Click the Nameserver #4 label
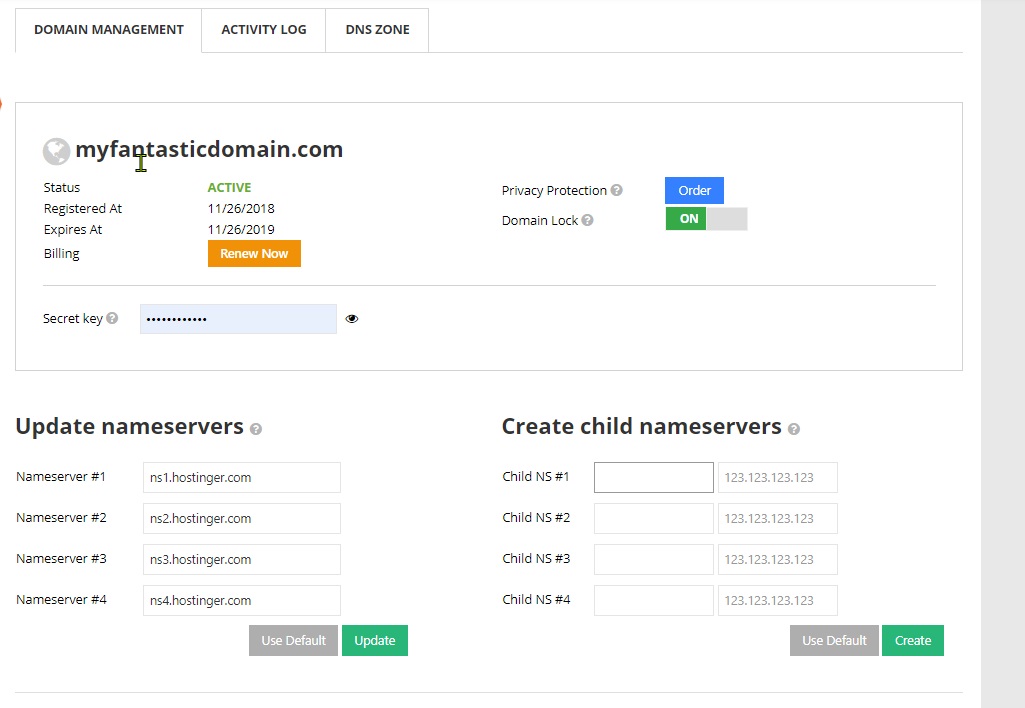Image resolution: width=1025 pixels, height=708 pixels. [61, 599]
